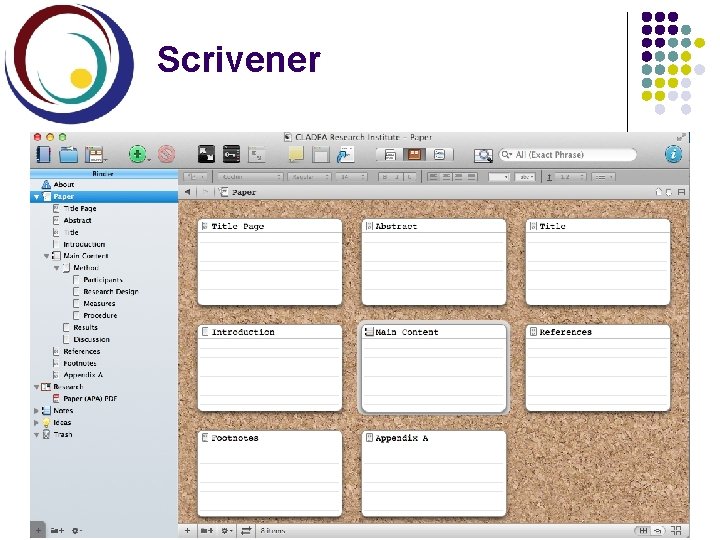Click binder footer add folder button
The width and height of the screenshot is (720, 540).
tap(57, 531)
